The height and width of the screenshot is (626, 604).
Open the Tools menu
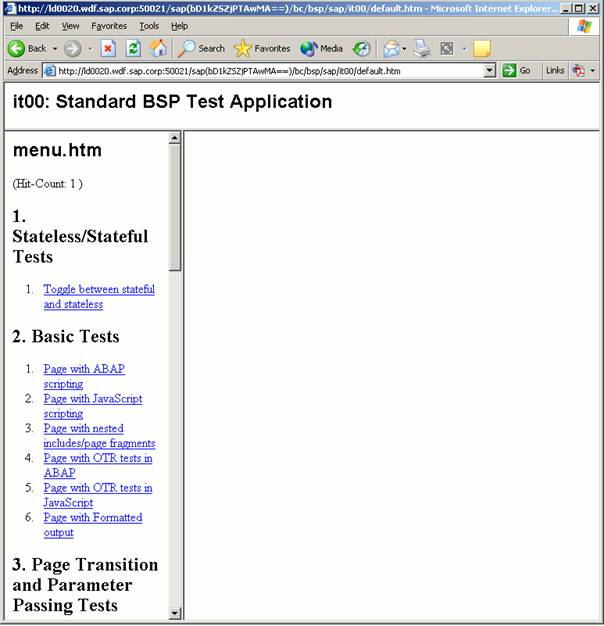click(149, 26)
